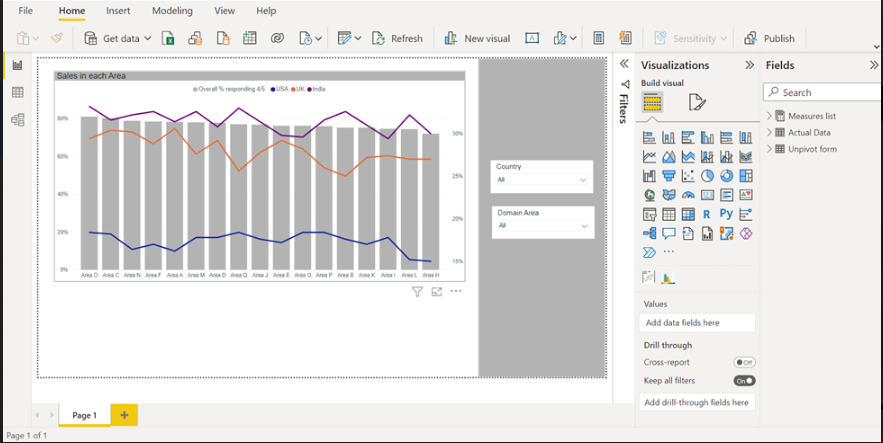Insert a text box from the ribbon
Viewport: 883px width, 443px height.
click(532, 38)
